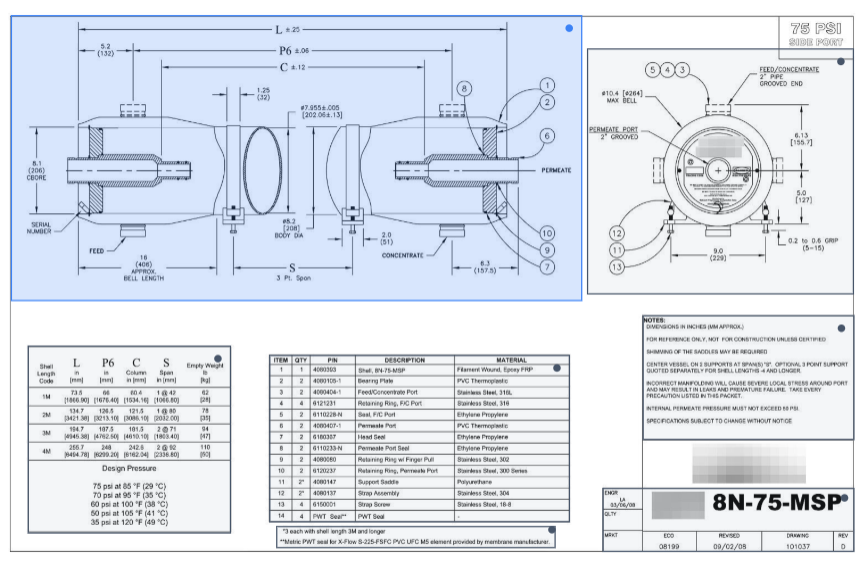Click the '75 psi at 85 °F (29 °C)' line
The height and width of the screenshot is (569, 868).
[x=129, y=486]
